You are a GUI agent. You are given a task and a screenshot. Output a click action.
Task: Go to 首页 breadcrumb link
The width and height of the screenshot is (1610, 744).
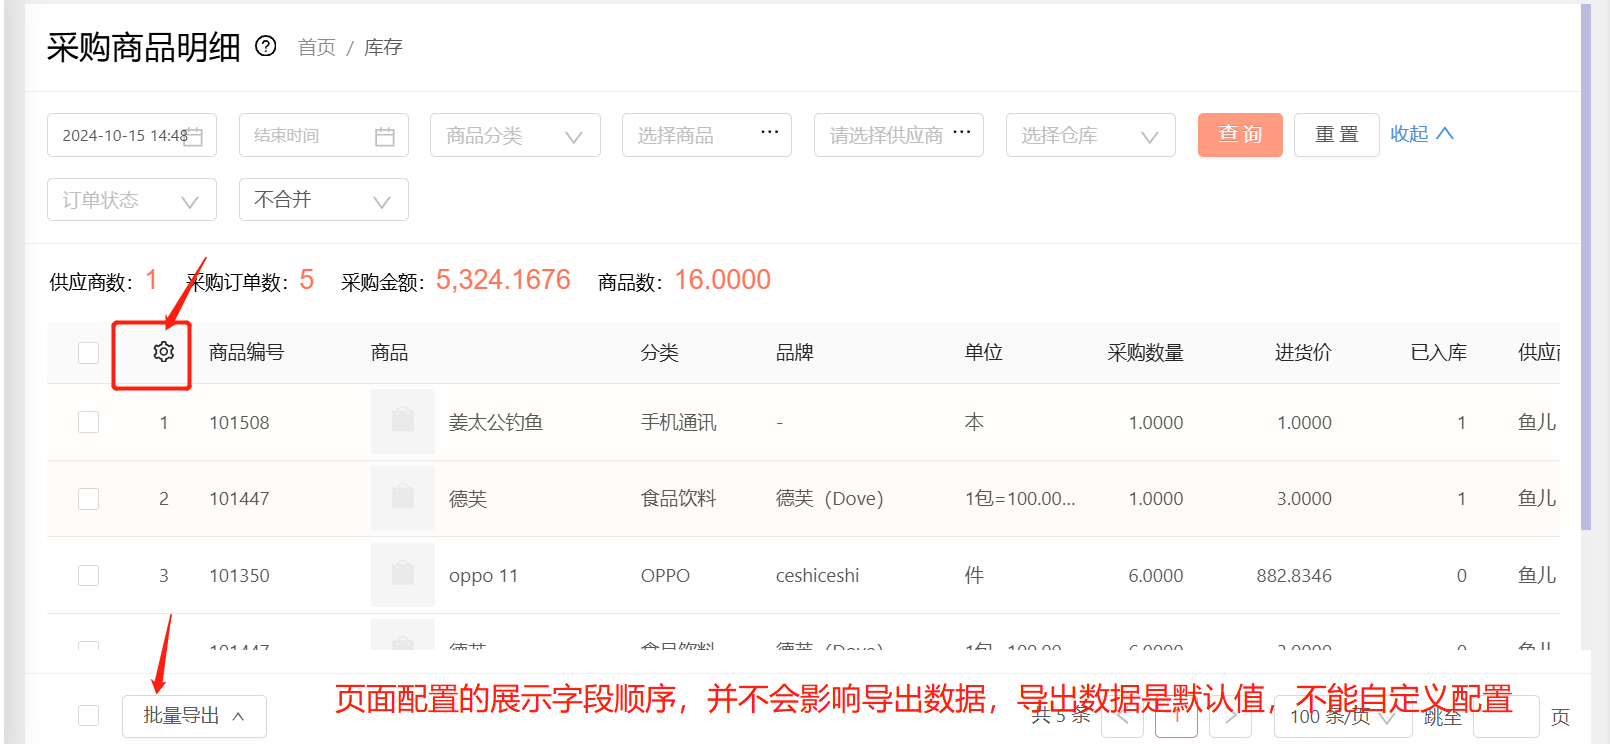[x=317, y=48]
